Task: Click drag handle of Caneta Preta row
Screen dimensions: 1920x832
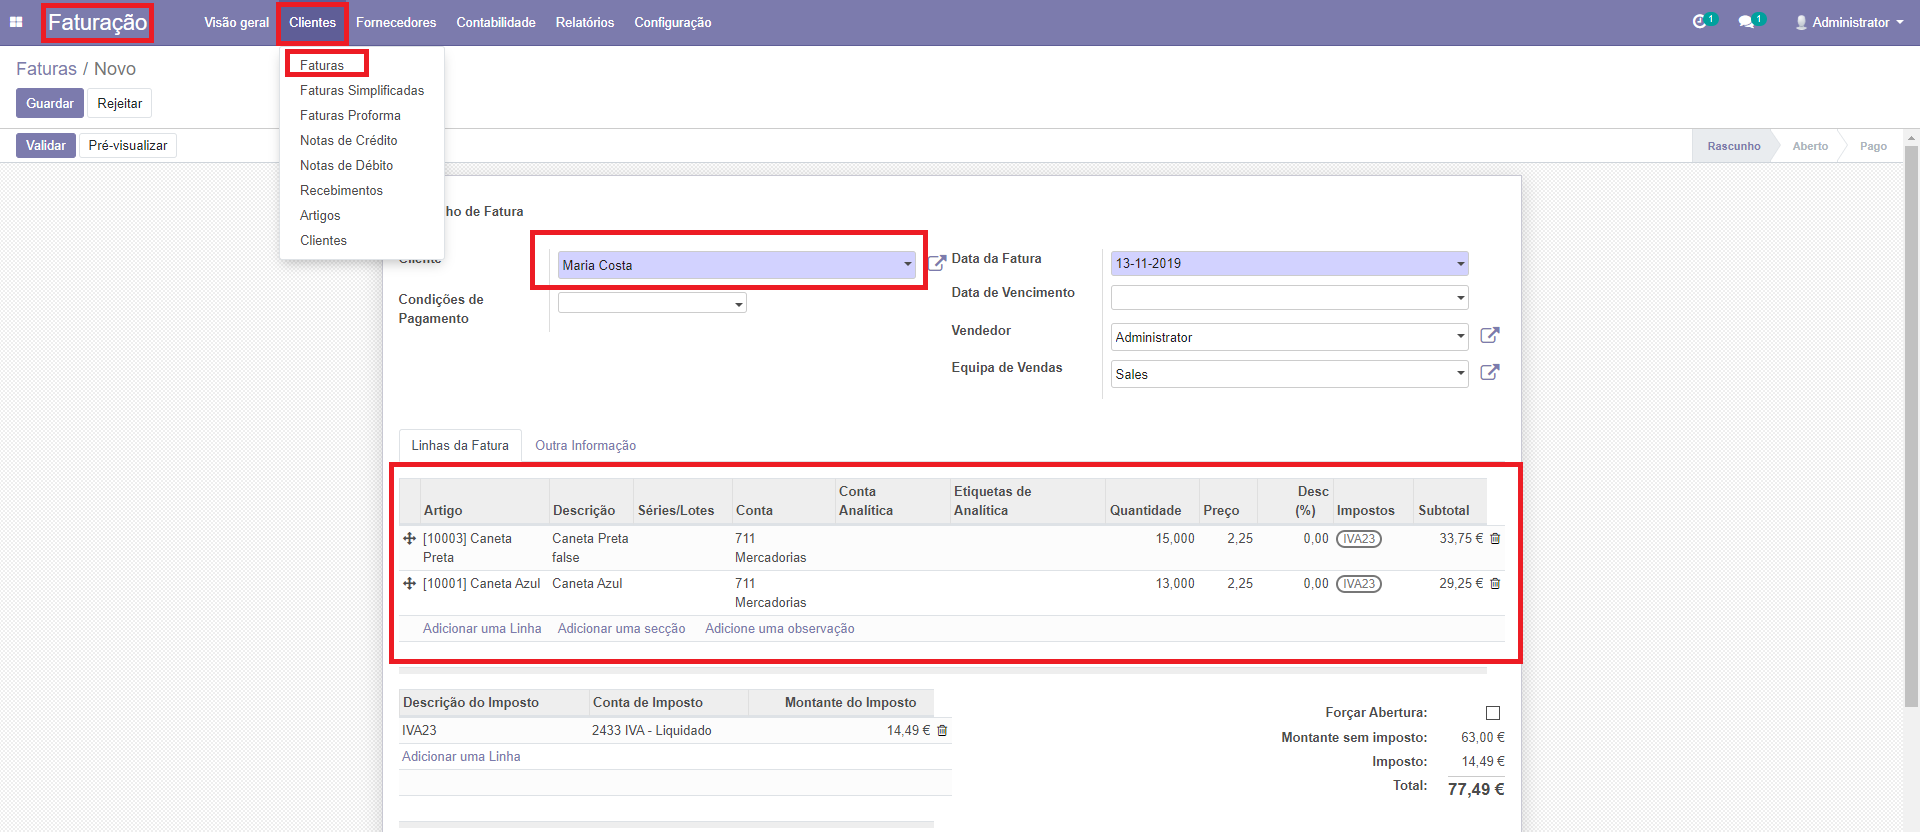Action: [x=409, y=539]
